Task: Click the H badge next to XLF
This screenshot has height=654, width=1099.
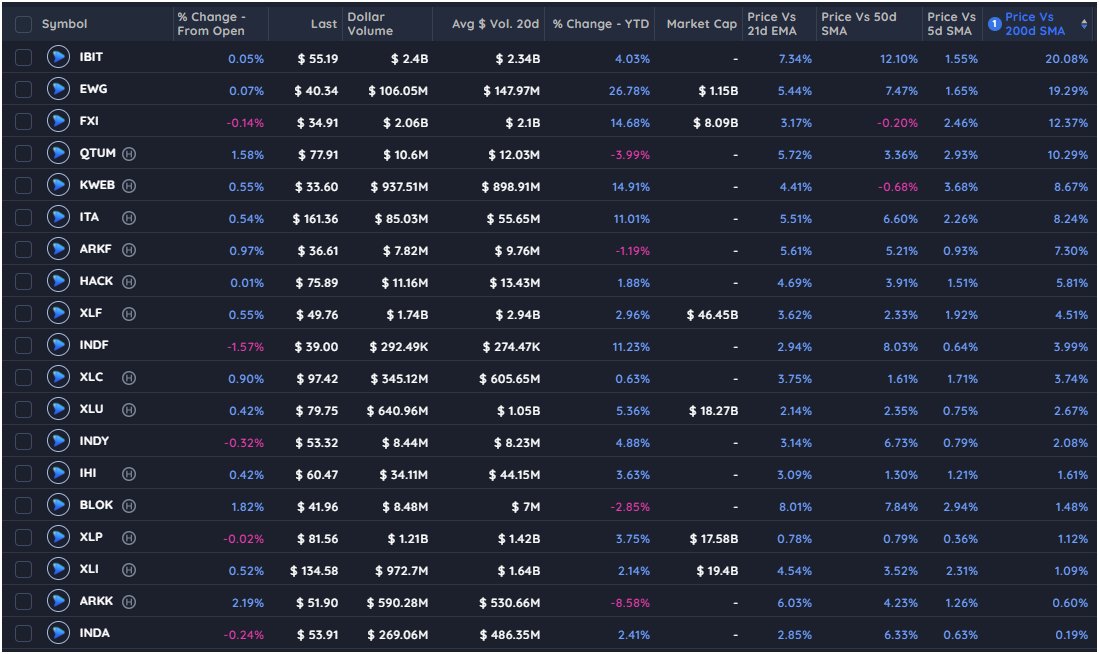Action: click(129, 314)
